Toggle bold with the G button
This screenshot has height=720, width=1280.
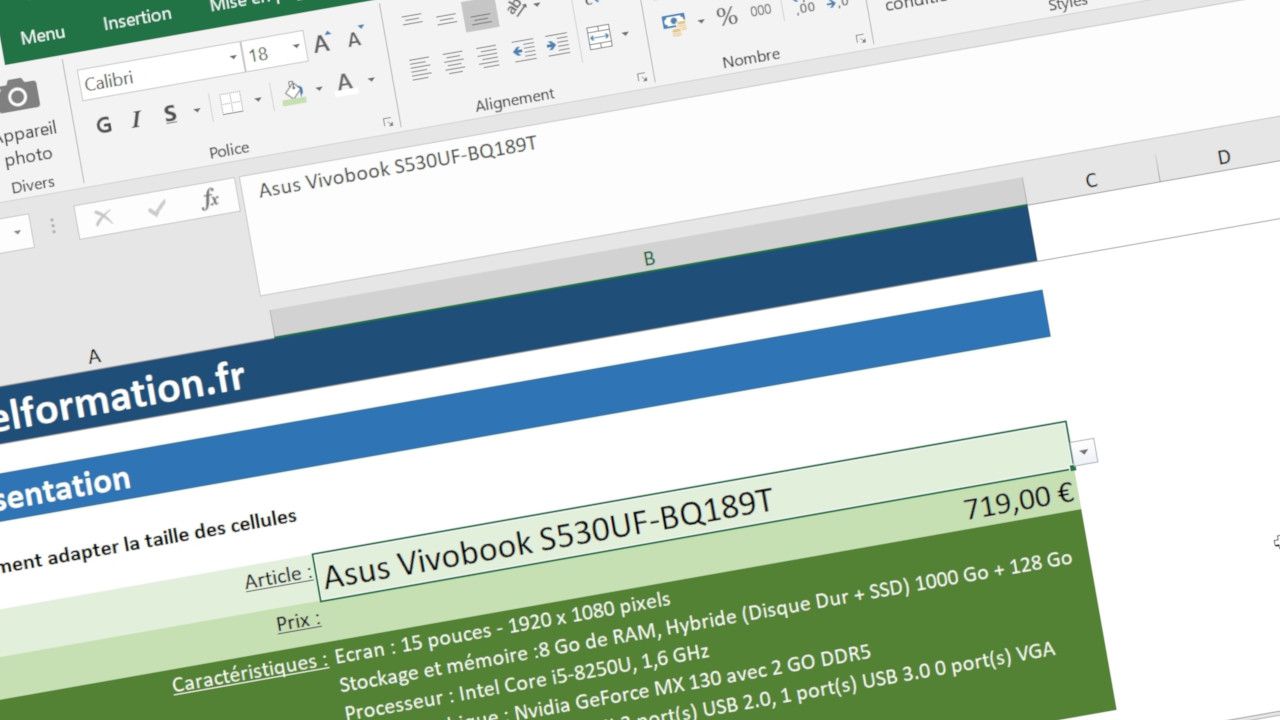click(103, 125)
